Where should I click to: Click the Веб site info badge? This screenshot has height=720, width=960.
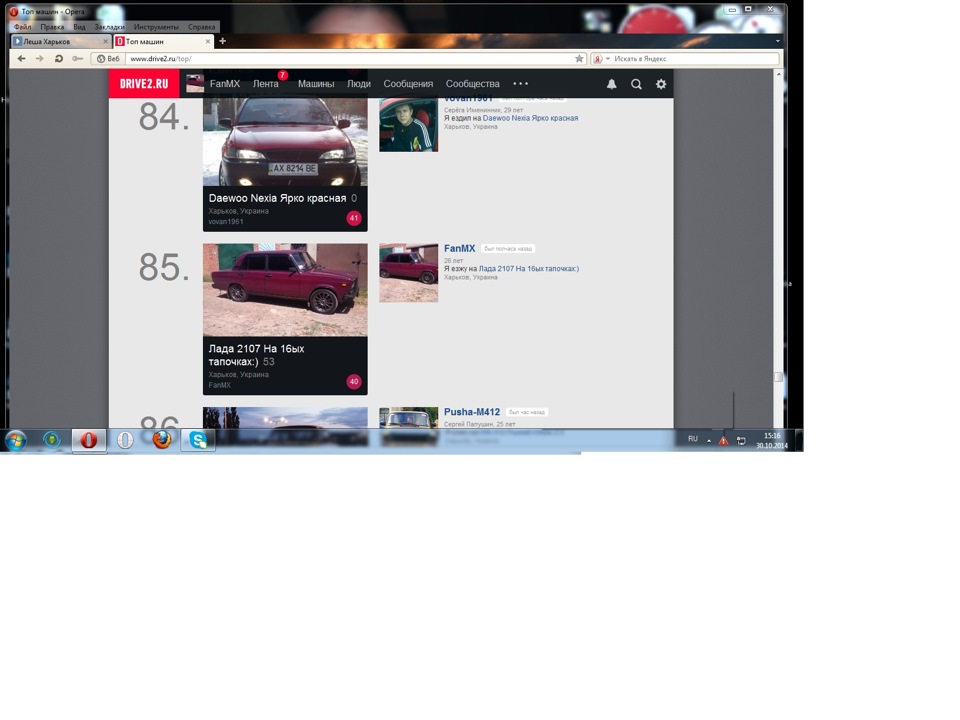[x=109, y=59]
